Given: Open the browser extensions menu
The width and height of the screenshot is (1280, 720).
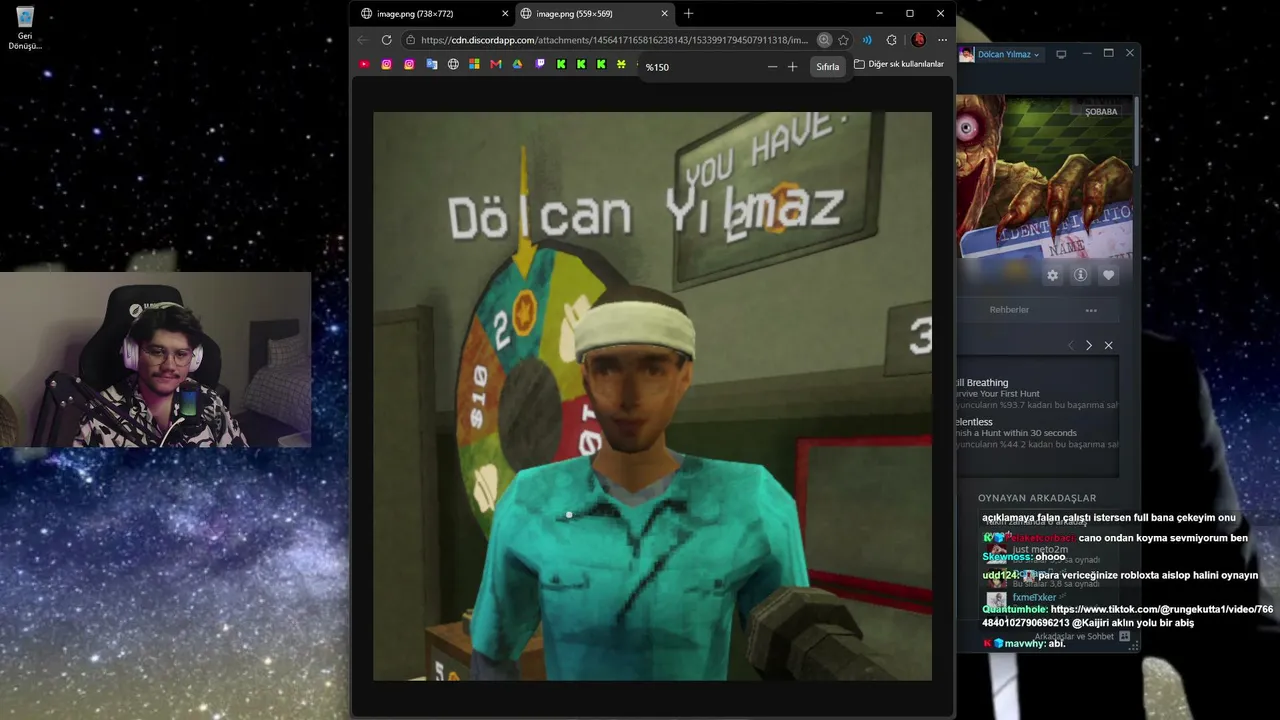Looking at the screenshot, I should tap(892, 40).
